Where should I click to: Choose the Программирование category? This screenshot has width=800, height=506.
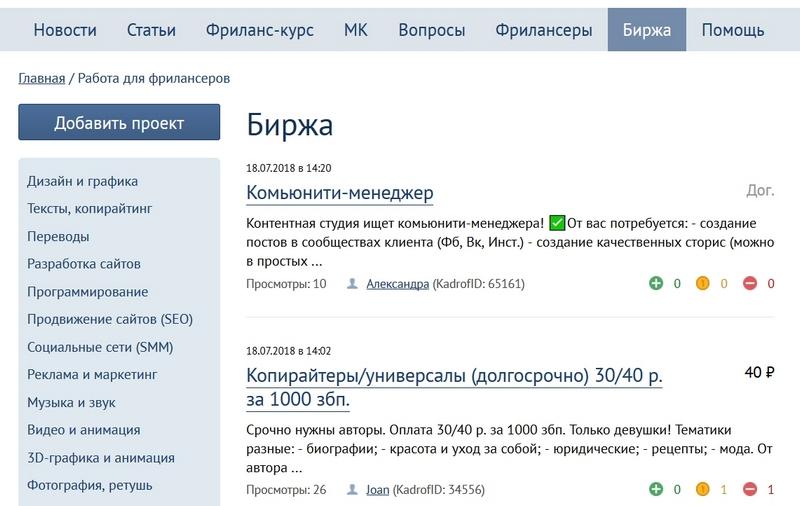tap(88, 292)
